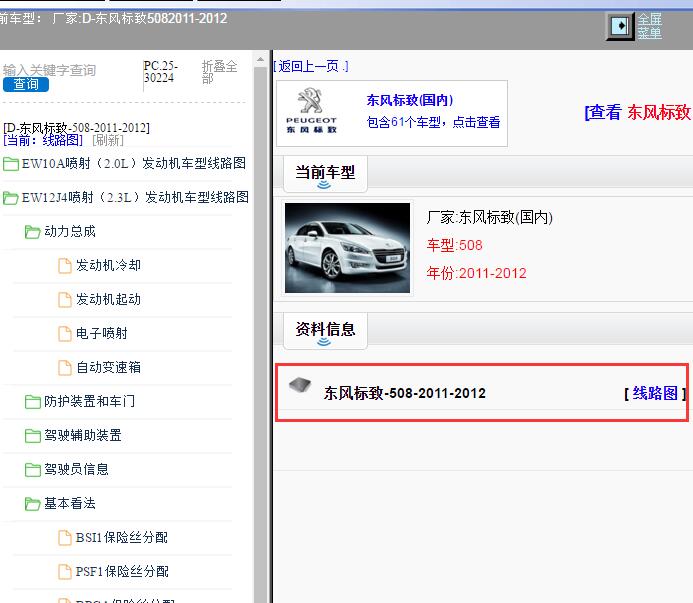Click the full-screen menu toggle icon
693x603 pixels.
(x=620, y=26)
